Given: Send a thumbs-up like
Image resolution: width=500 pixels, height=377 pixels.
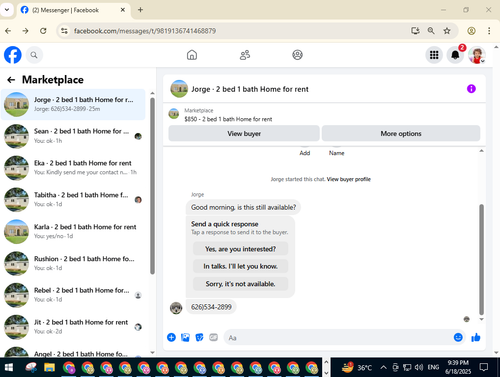Looking at the screenshot, I should (476, 337).
